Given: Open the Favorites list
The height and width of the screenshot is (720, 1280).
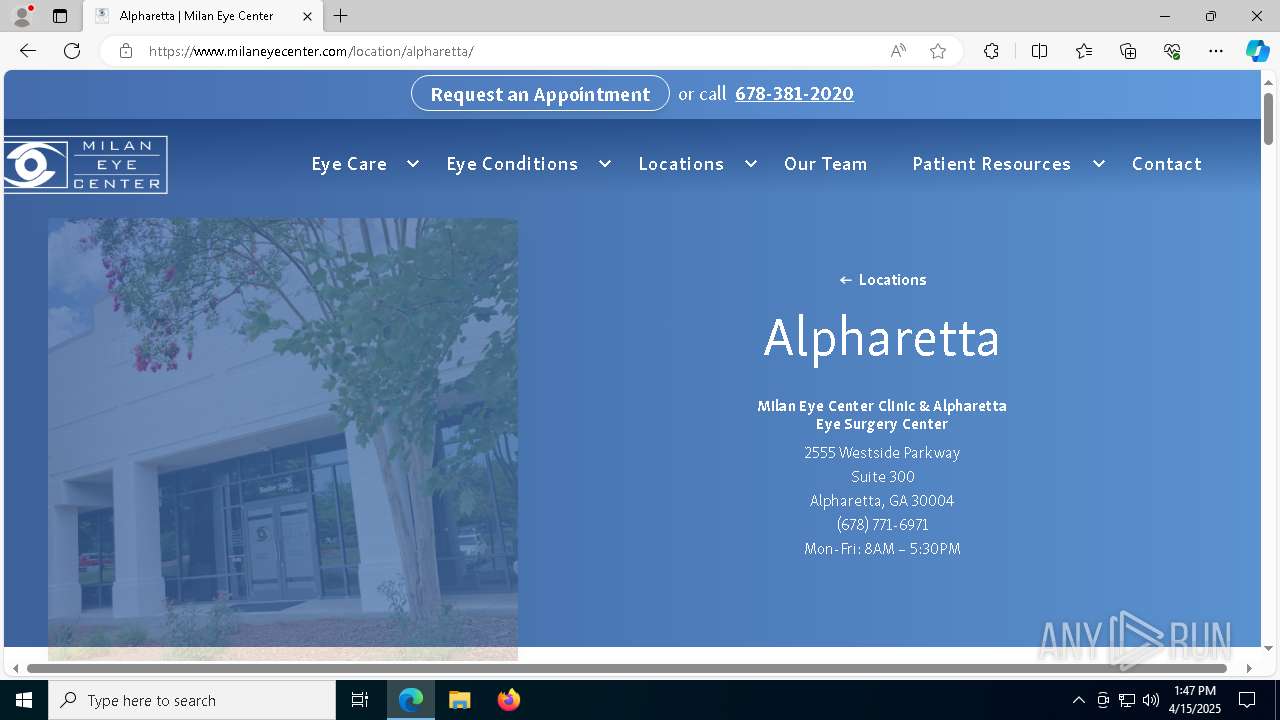Looking at the screenshot, I should click(1084, 51).
